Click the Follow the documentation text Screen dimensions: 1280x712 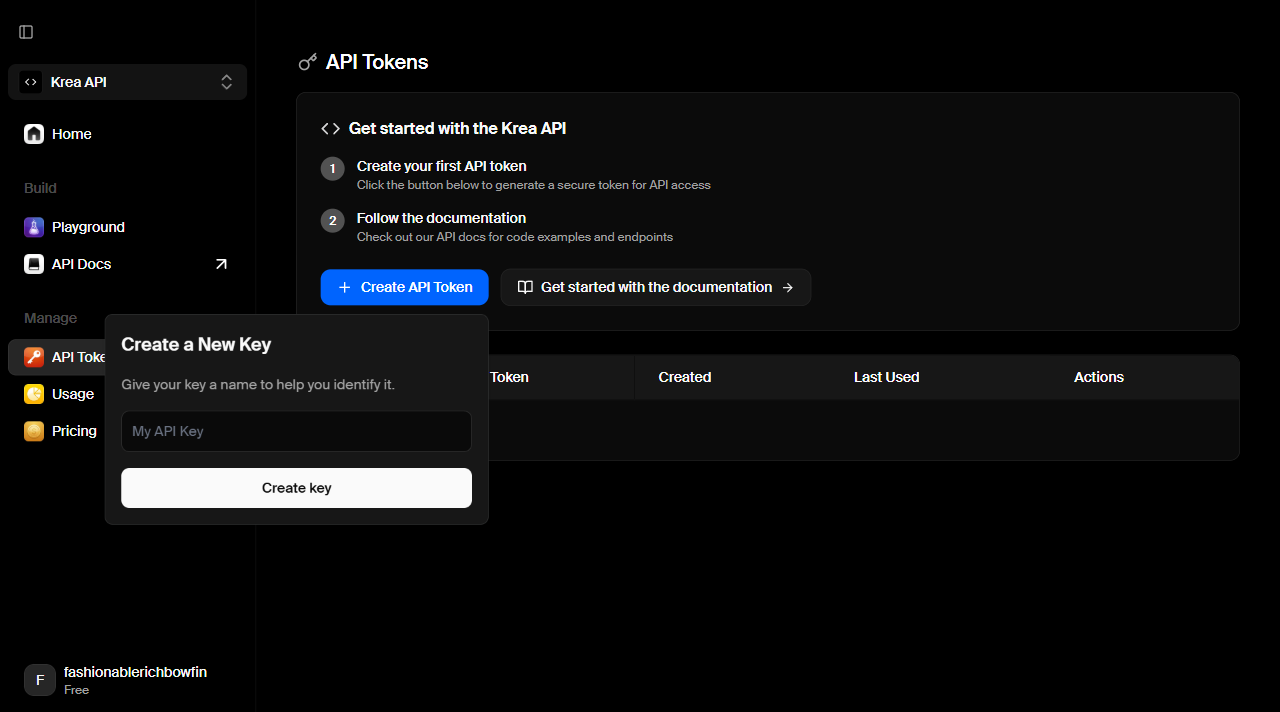point(441,218)
